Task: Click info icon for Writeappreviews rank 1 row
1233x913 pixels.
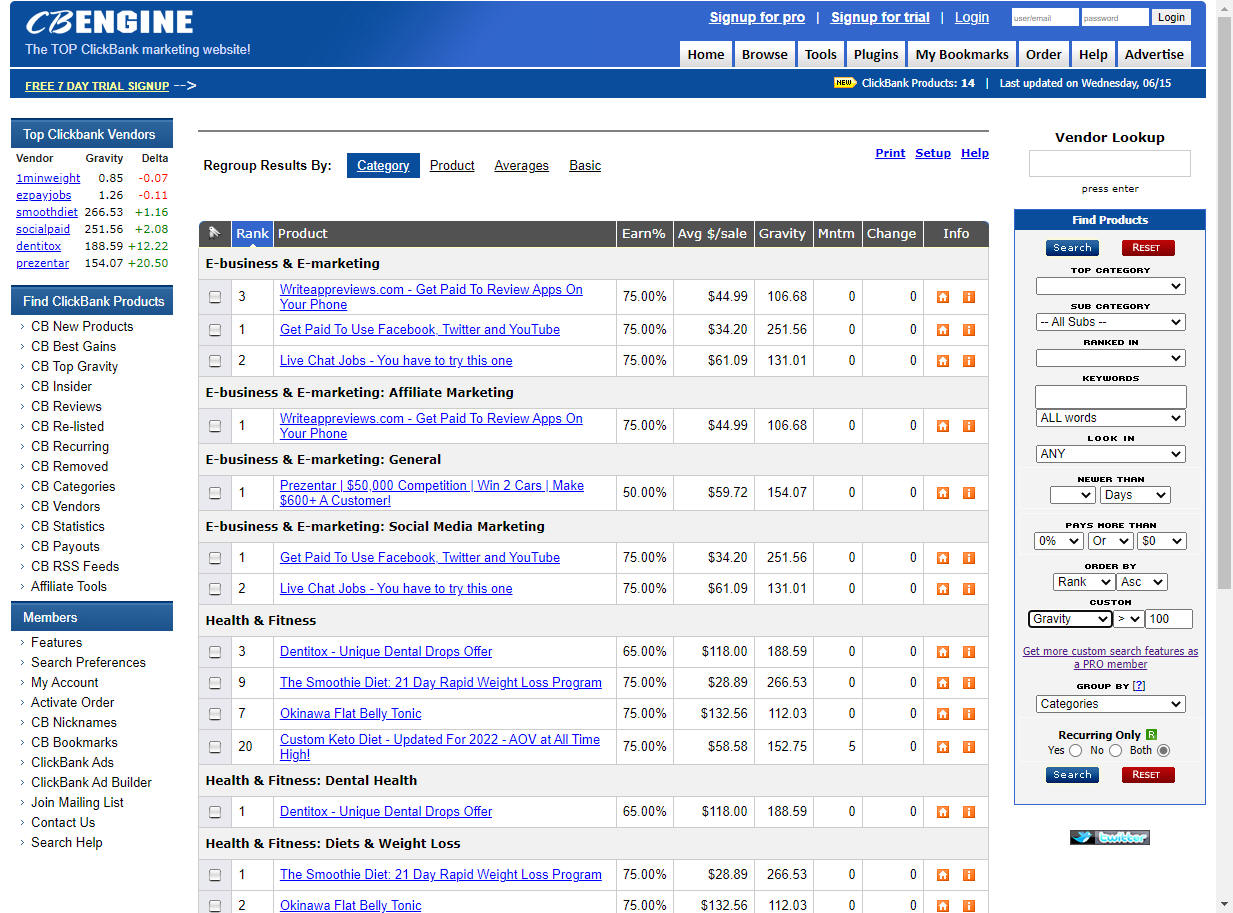Action: pos(968,426)
